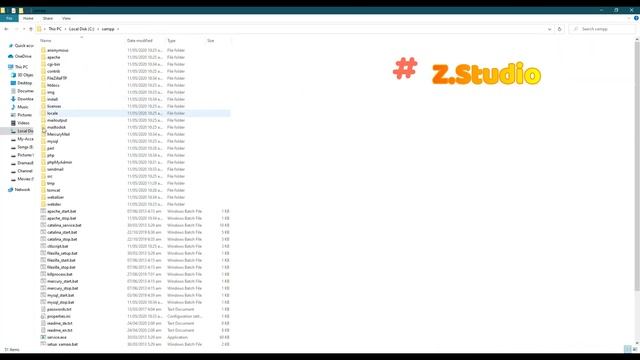Viewport: 640px width, 360px height.
Task: Click folder name 'locale'
Action: pos(52,113)
